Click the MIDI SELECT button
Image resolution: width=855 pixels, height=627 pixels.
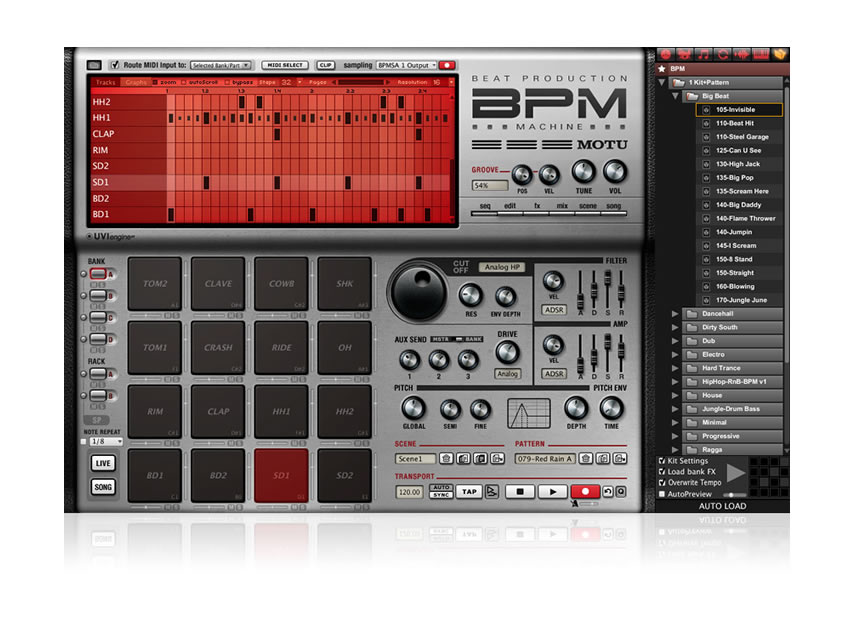[285, 65]
